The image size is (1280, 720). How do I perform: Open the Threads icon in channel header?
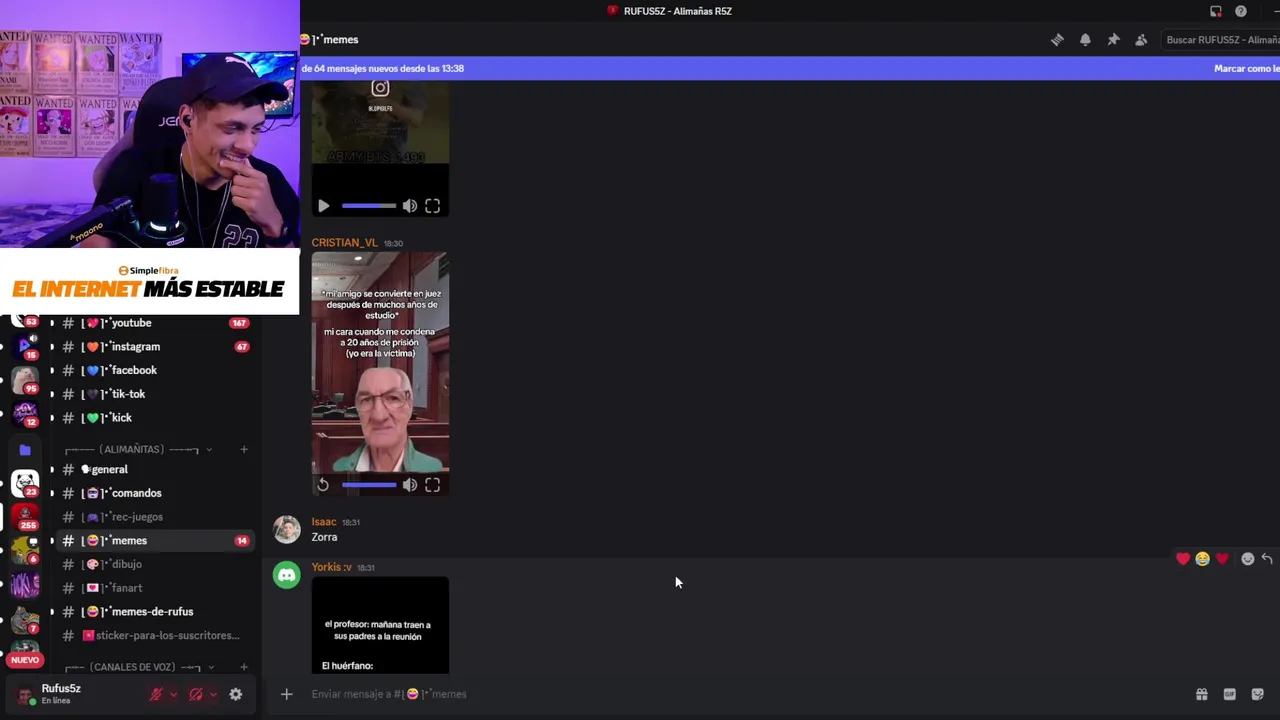1057,40
